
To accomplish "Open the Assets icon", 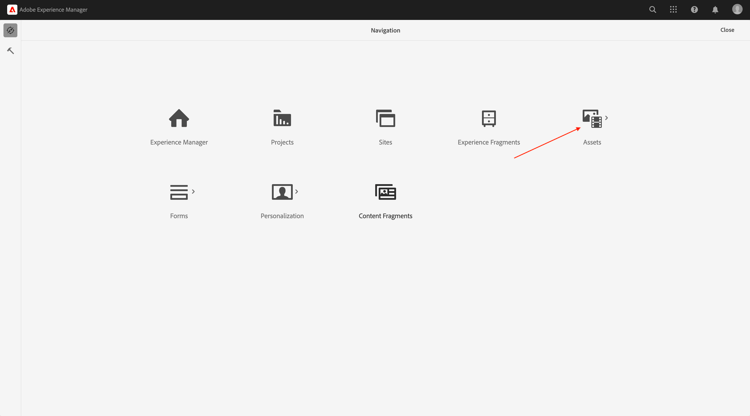I will click(592, 119).
